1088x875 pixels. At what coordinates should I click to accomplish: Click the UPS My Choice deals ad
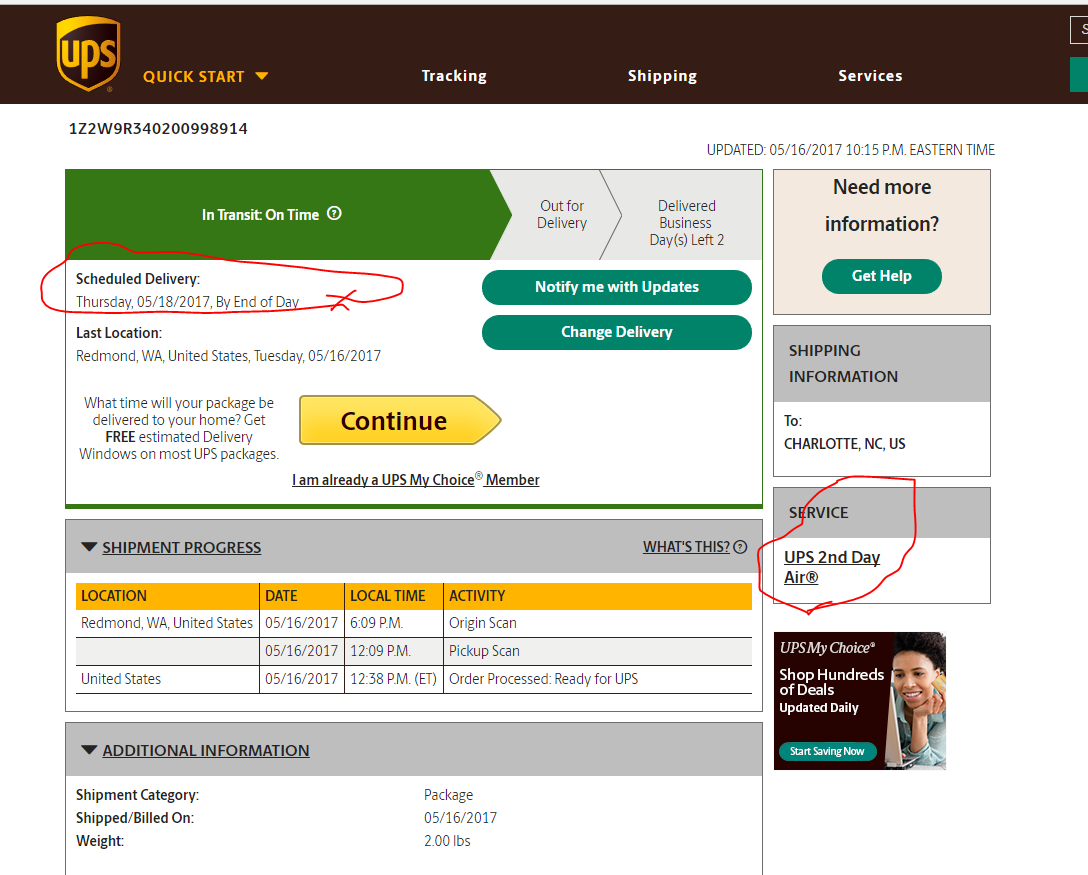point(859,701)
